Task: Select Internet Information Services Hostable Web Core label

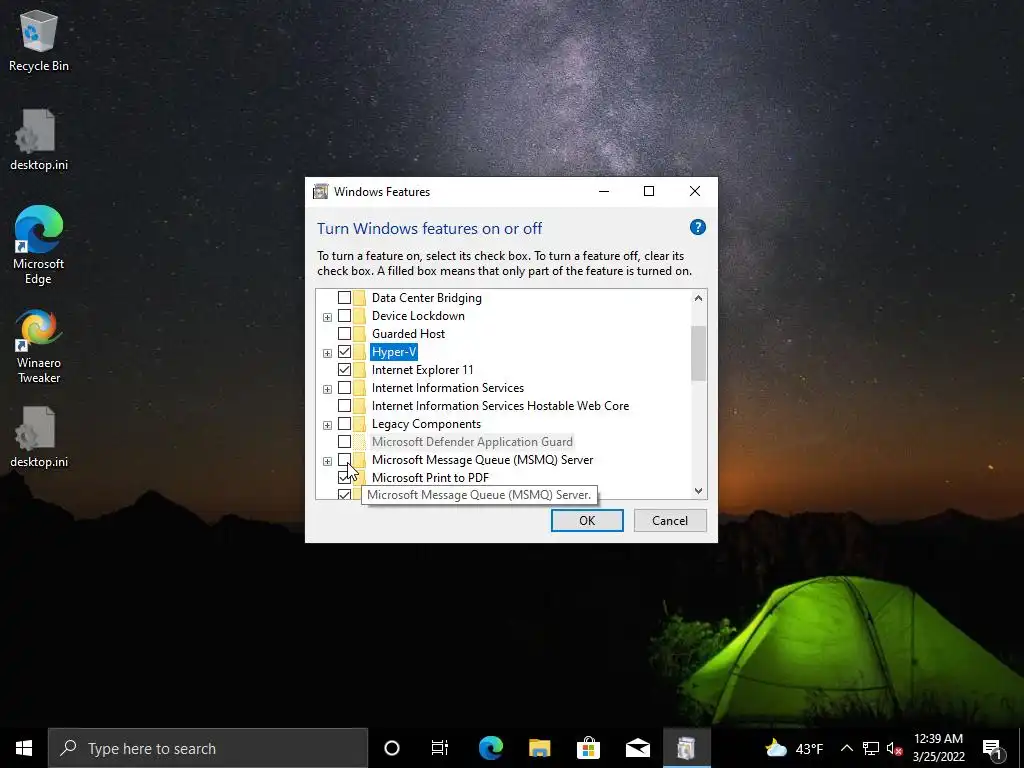Action: pyautogui.click(x=500, y=406)
